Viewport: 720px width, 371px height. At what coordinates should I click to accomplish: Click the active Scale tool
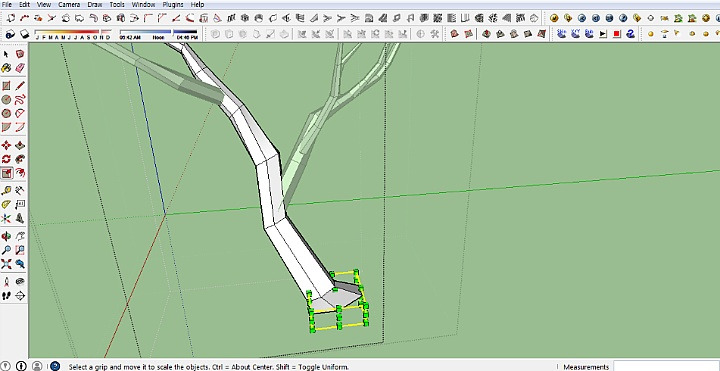6,173
